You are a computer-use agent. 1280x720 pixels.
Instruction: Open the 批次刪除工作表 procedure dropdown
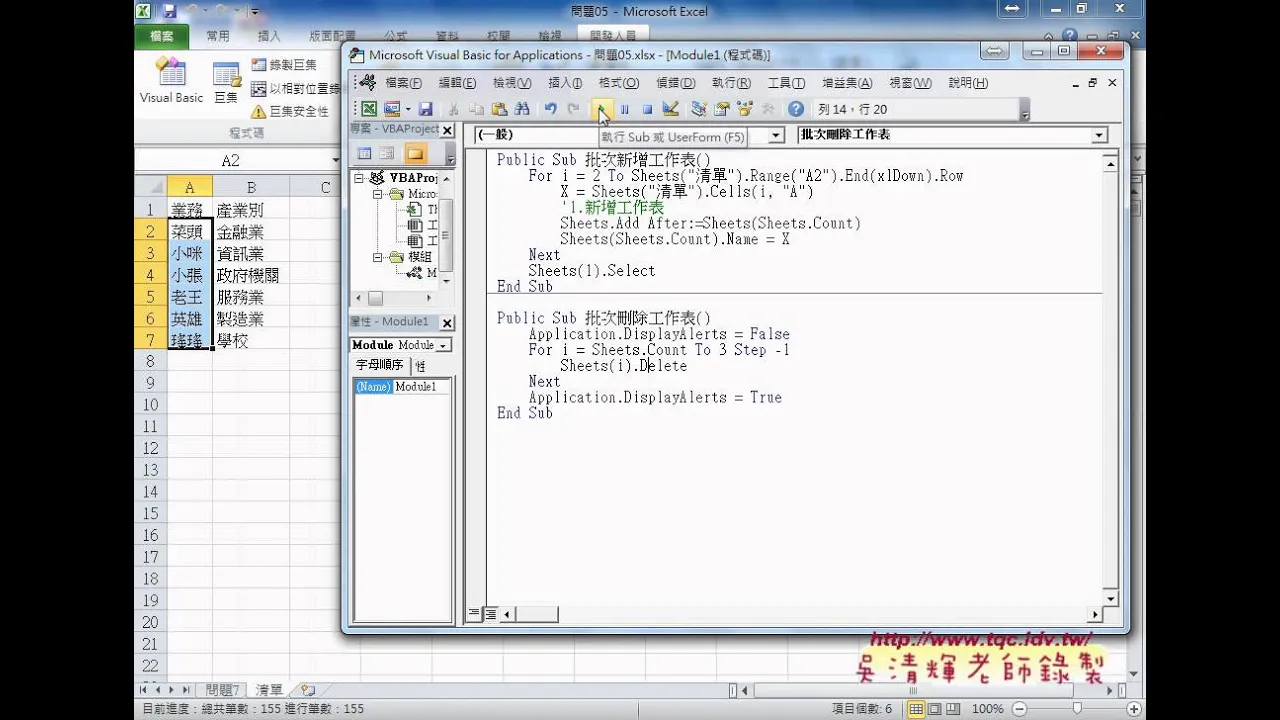[x=1099, y=135]
